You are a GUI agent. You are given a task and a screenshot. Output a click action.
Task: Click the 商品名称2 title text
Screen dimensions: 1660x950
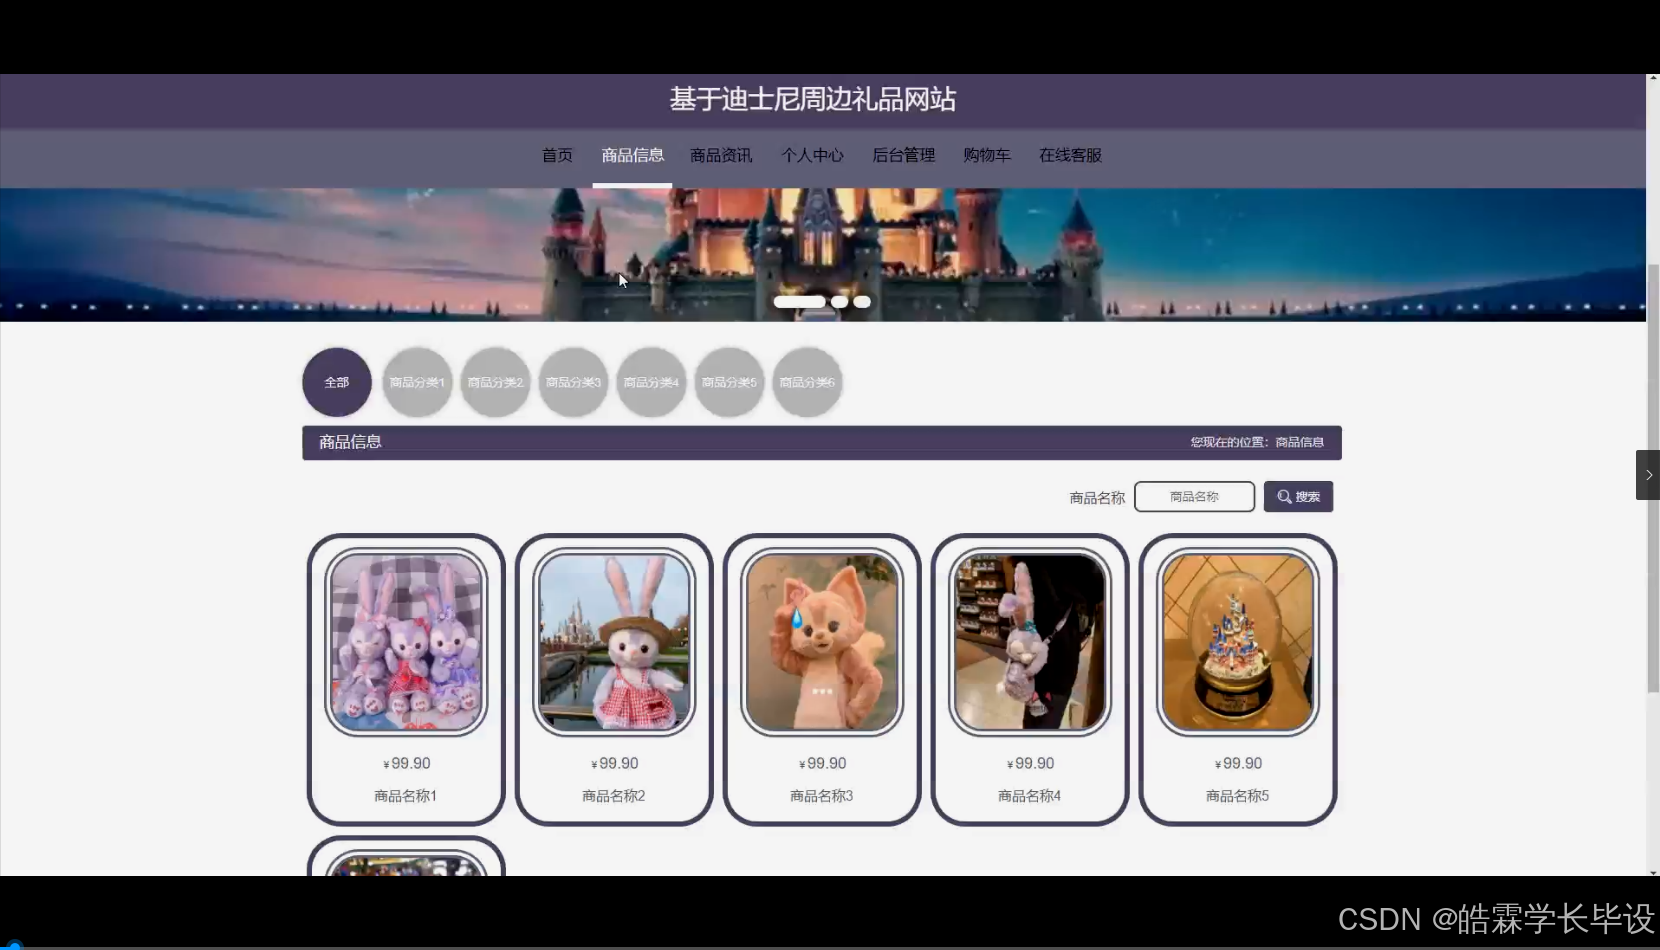click(x=614, y=796)
